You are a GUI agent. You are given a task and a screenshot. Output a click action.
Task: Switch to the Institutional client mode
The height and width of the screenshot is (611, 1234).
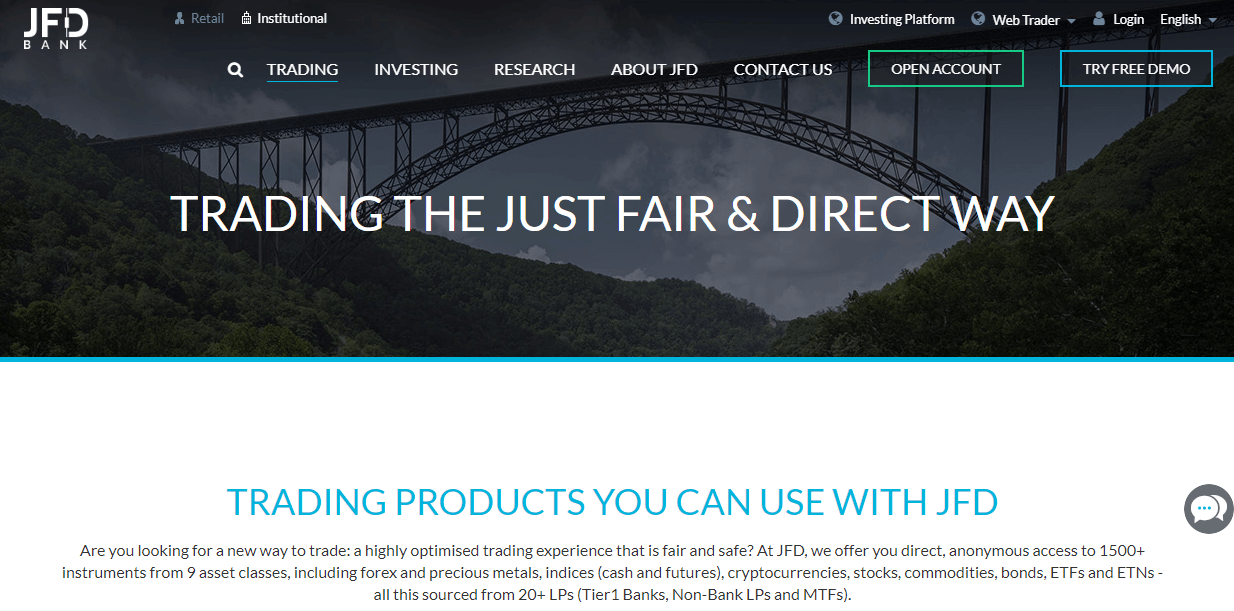pos(292,18)
